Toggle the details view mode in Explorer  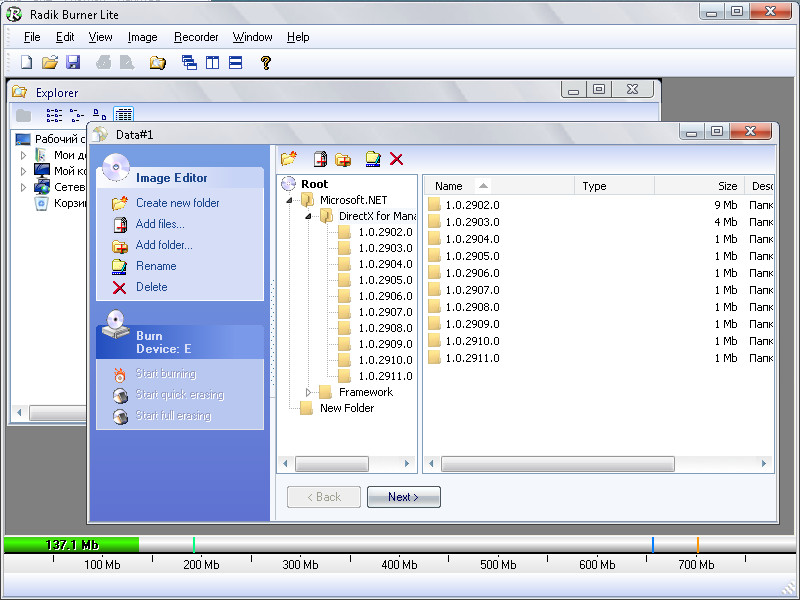(123, 115)
